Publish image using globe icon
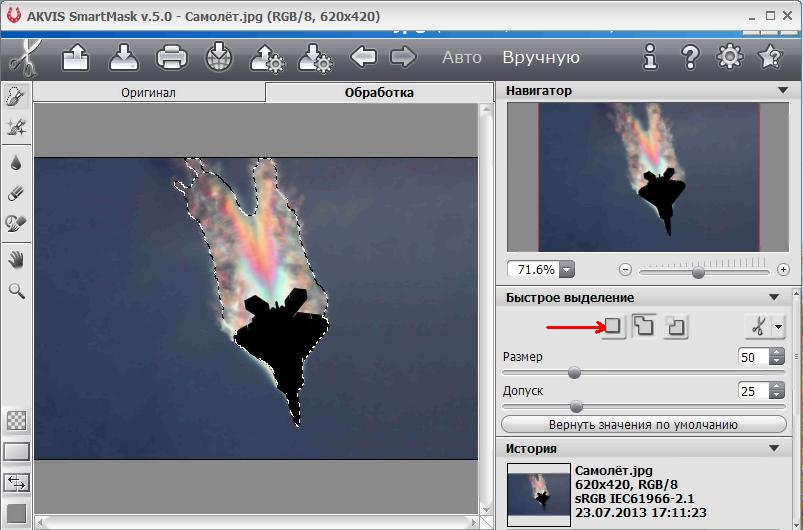803x530 pixels. pyautogui.click(x=219, y=57)
